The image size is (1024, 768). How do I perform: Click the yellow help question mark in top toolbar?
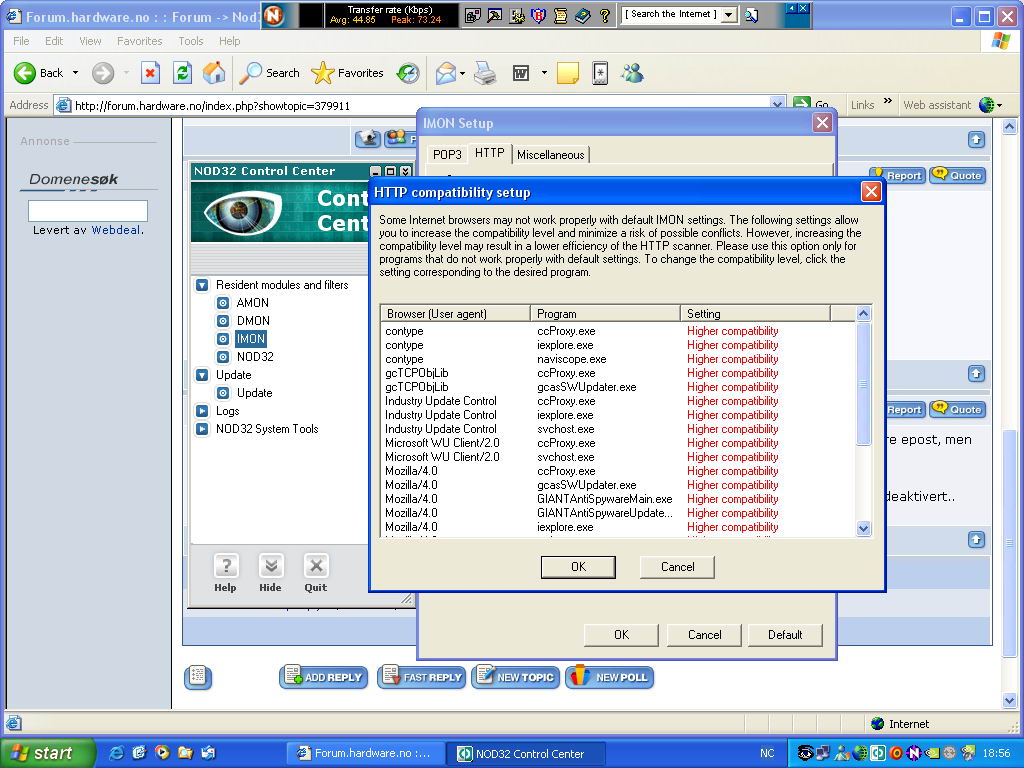coord(605,16)
